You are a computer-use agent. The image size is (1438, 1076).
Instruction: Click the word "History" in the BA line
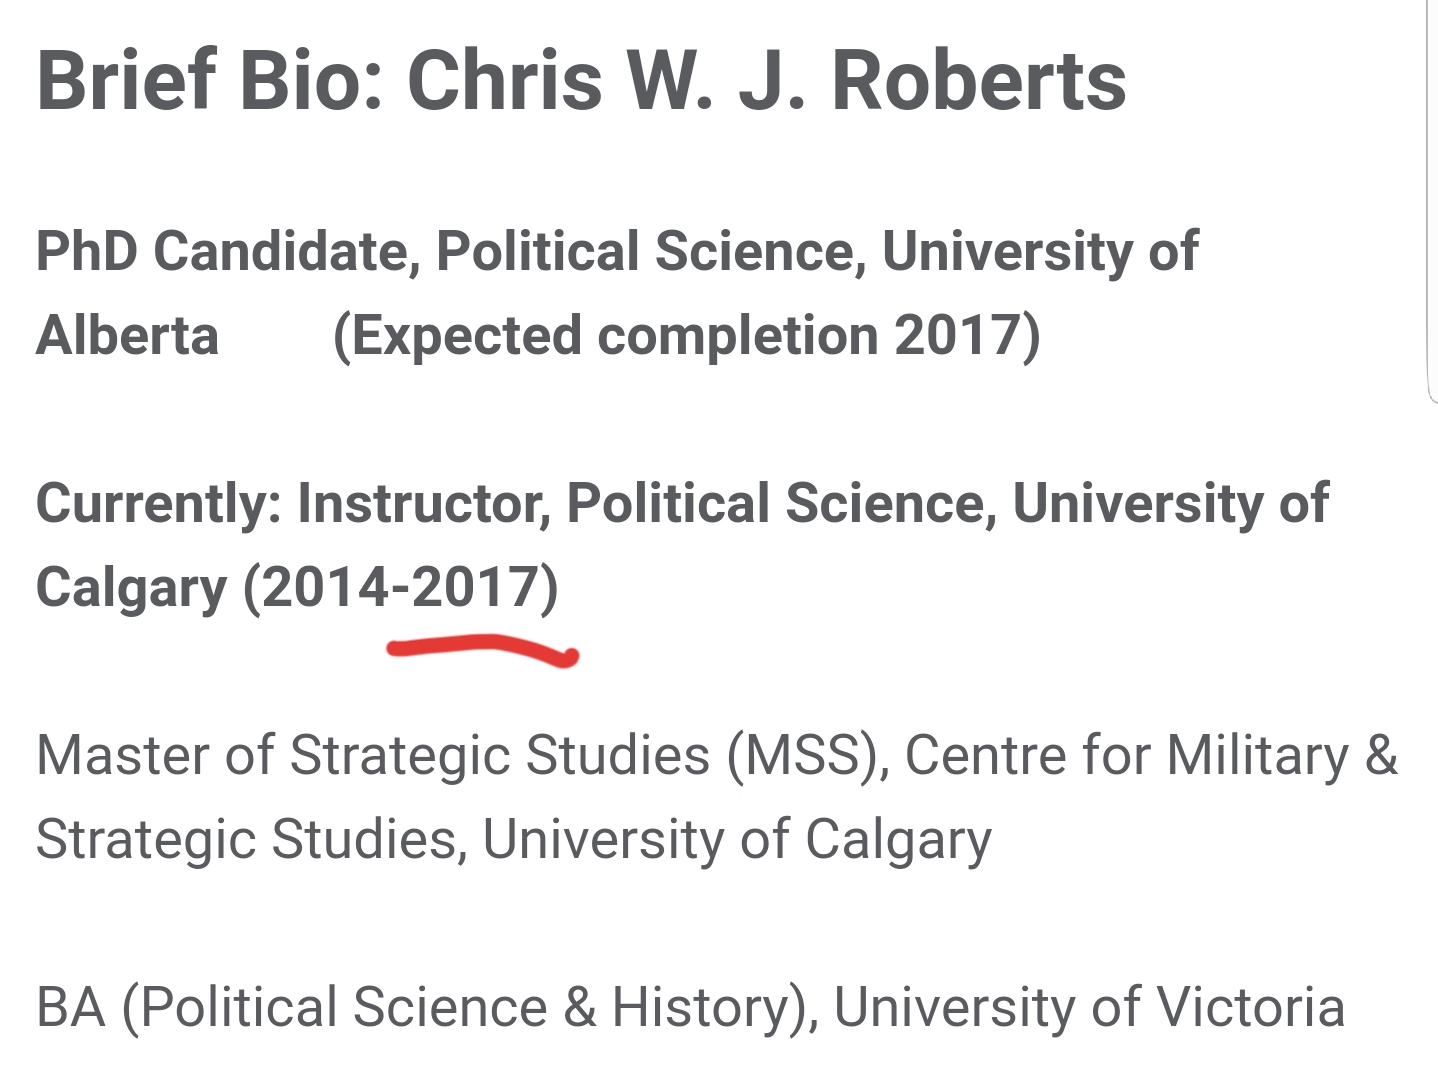(701, 1008)
